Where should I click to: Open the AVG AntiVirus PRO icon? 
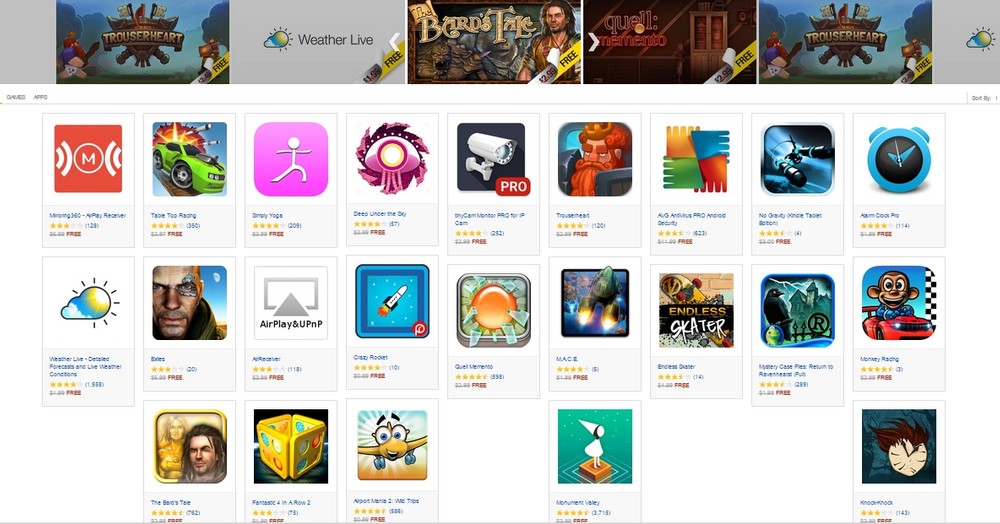[696, 159]
